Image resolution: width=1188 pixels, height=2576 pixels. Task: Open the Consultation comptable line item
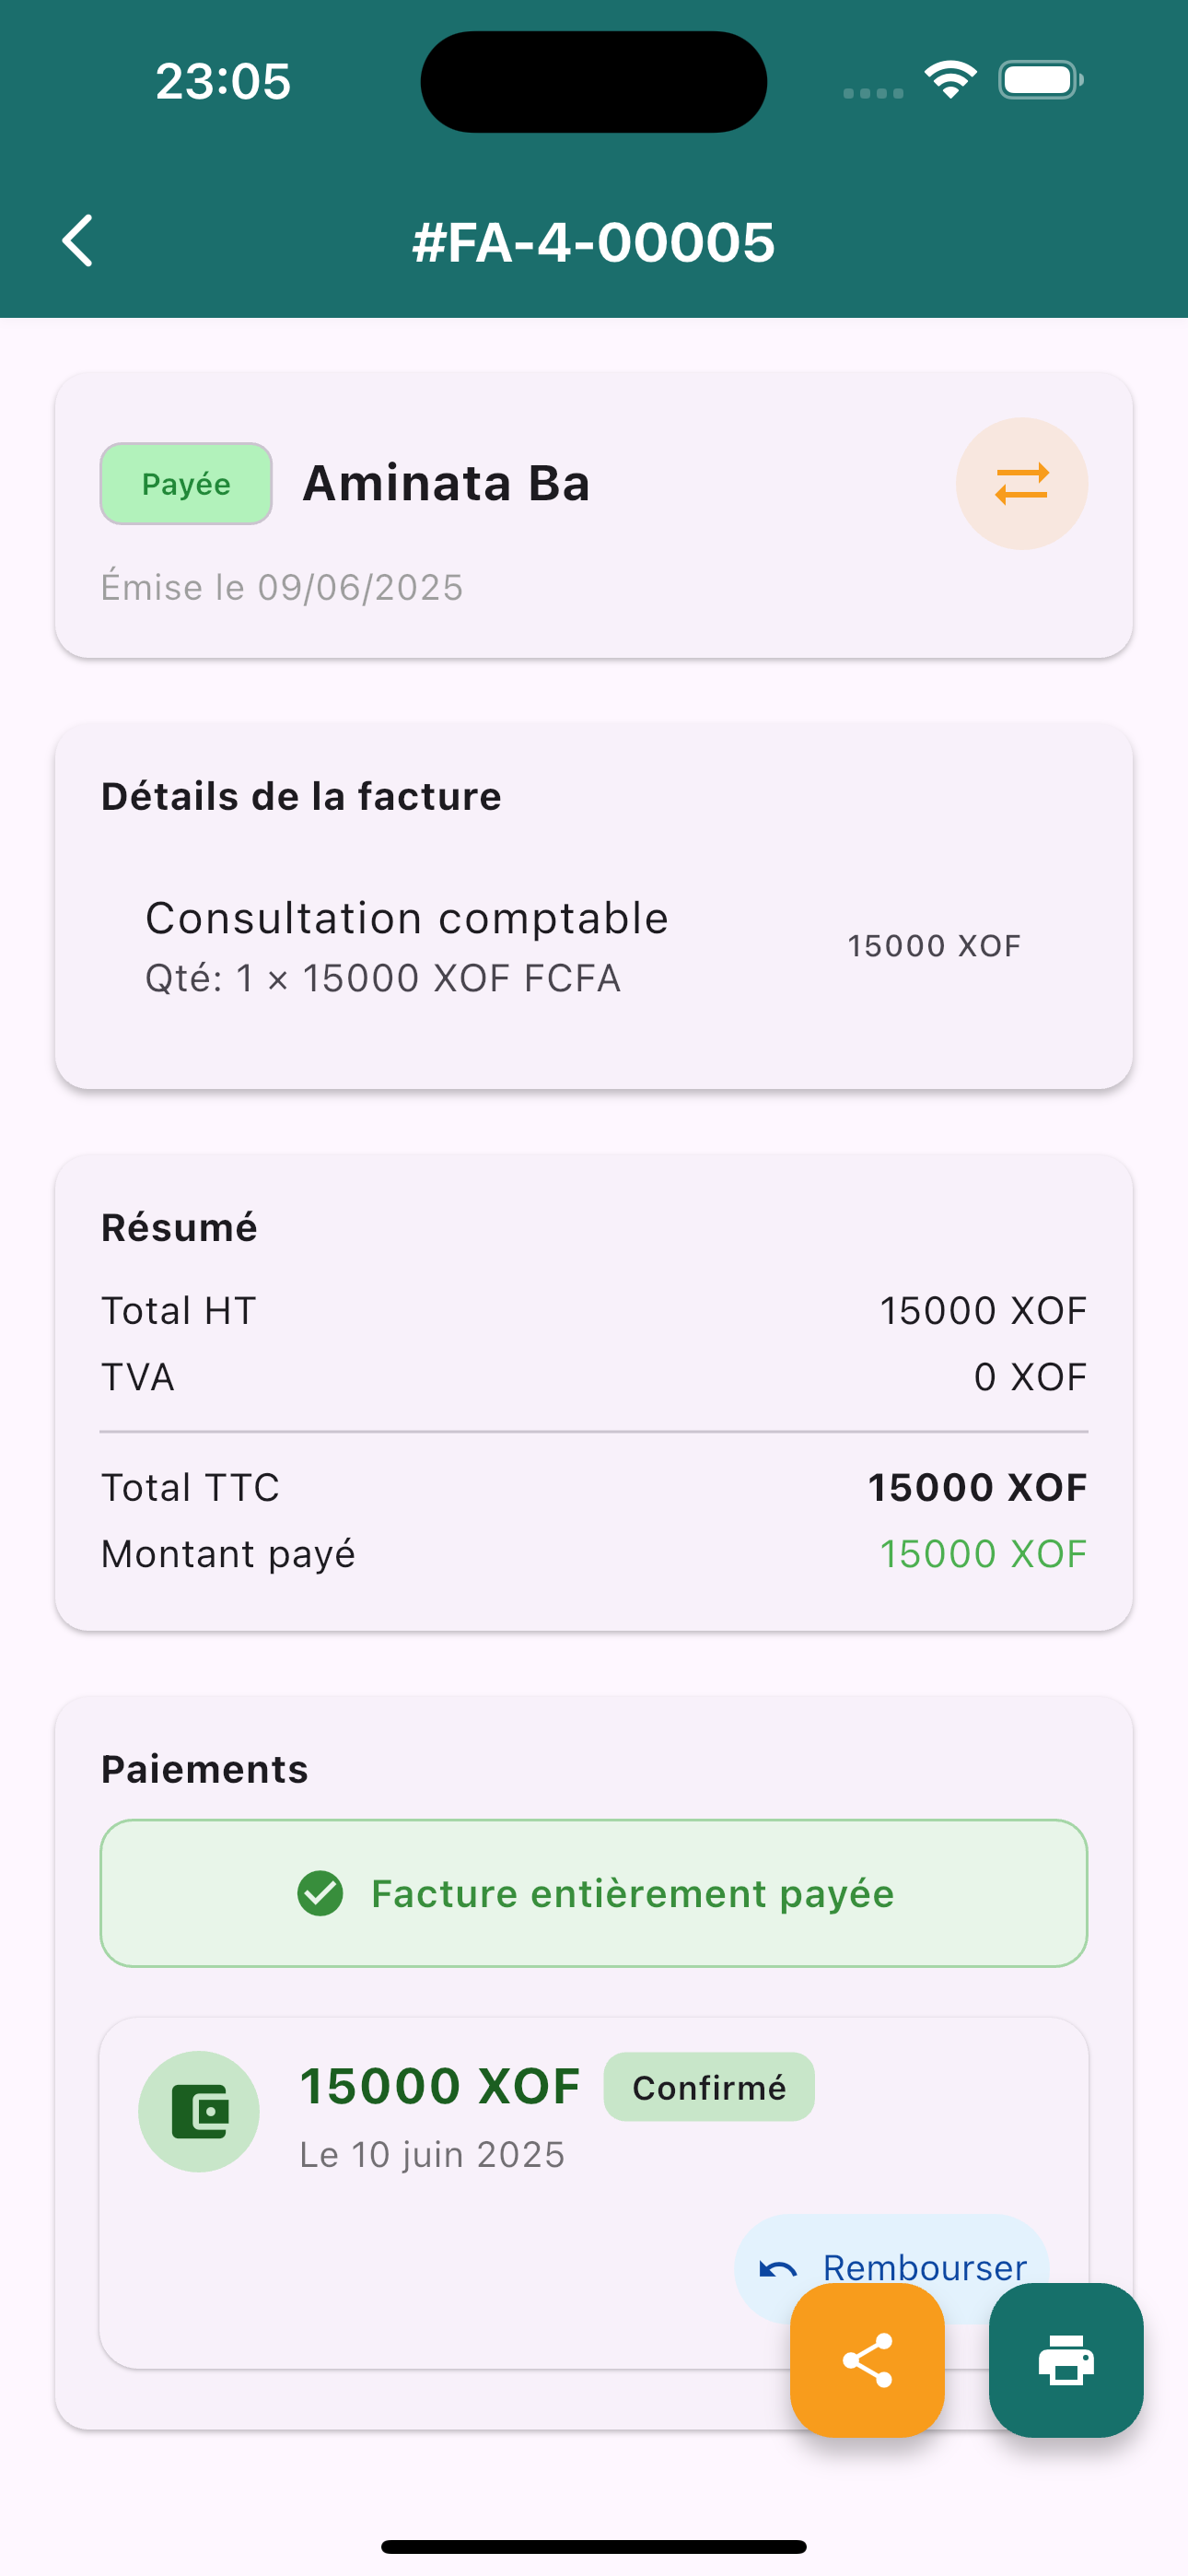click(407, 945)
